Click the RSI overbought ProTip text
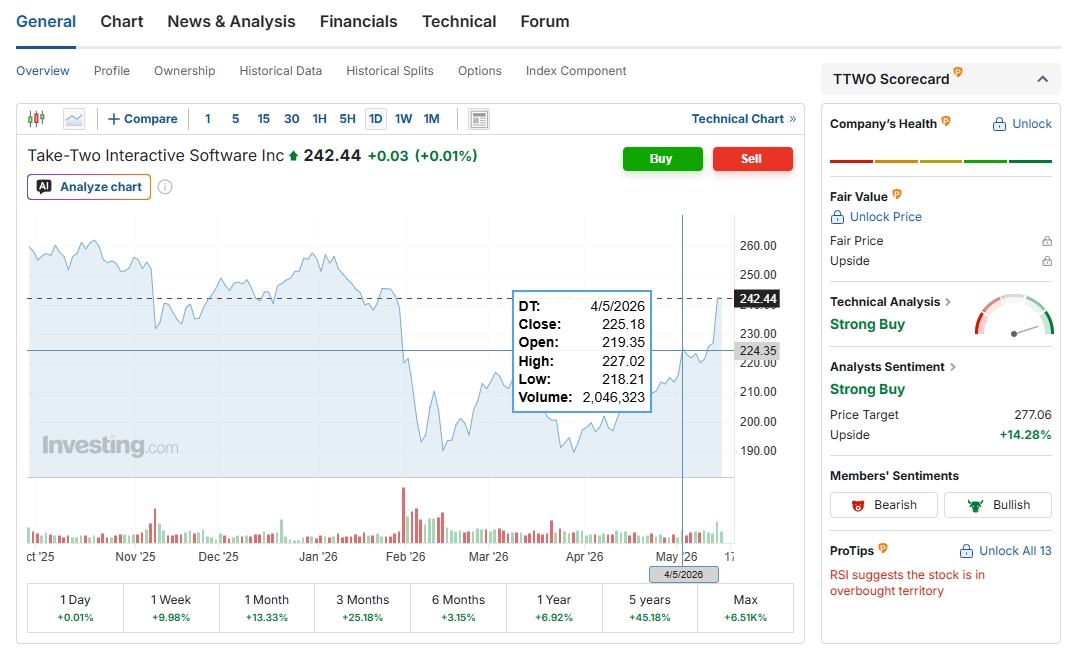 click(908, 583)
